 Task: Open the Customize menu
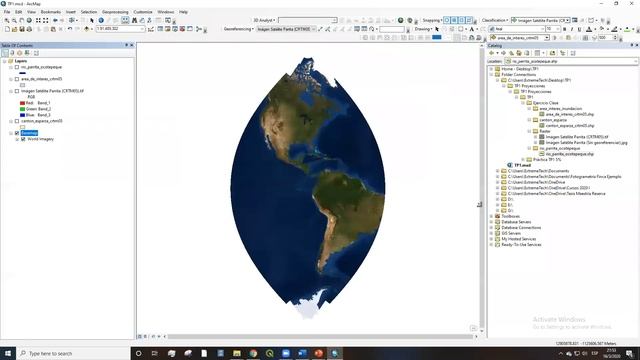(x=143, y=12)
